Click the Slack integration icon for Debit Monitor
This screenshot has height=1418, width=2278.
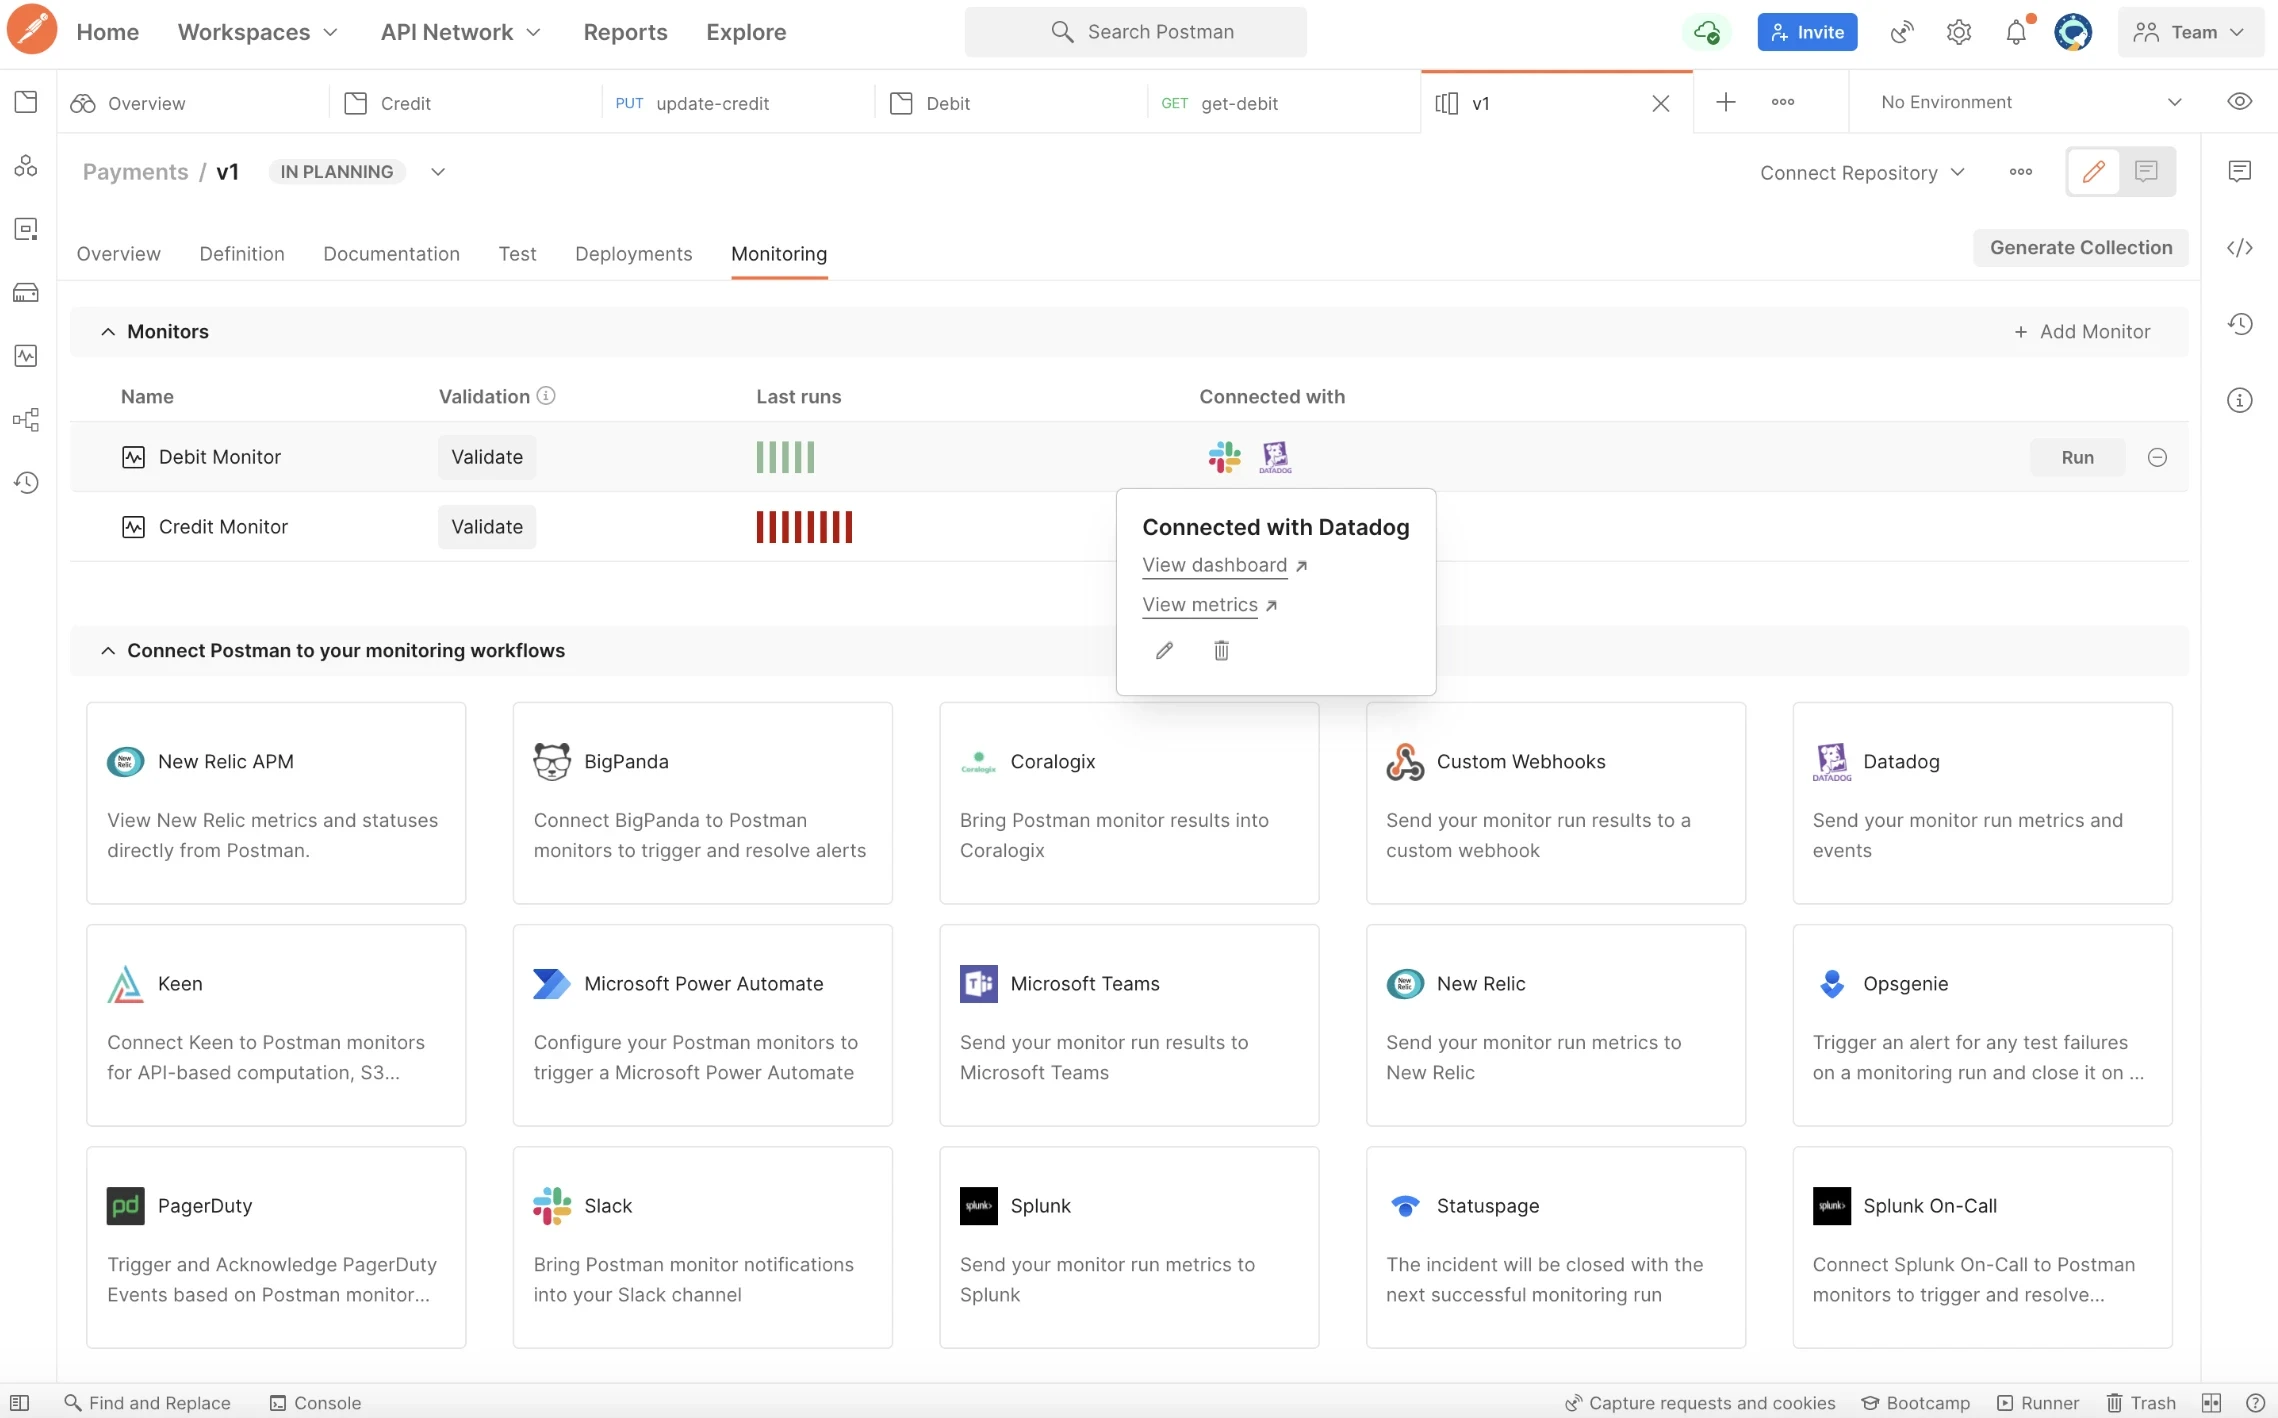point(1224,457)
